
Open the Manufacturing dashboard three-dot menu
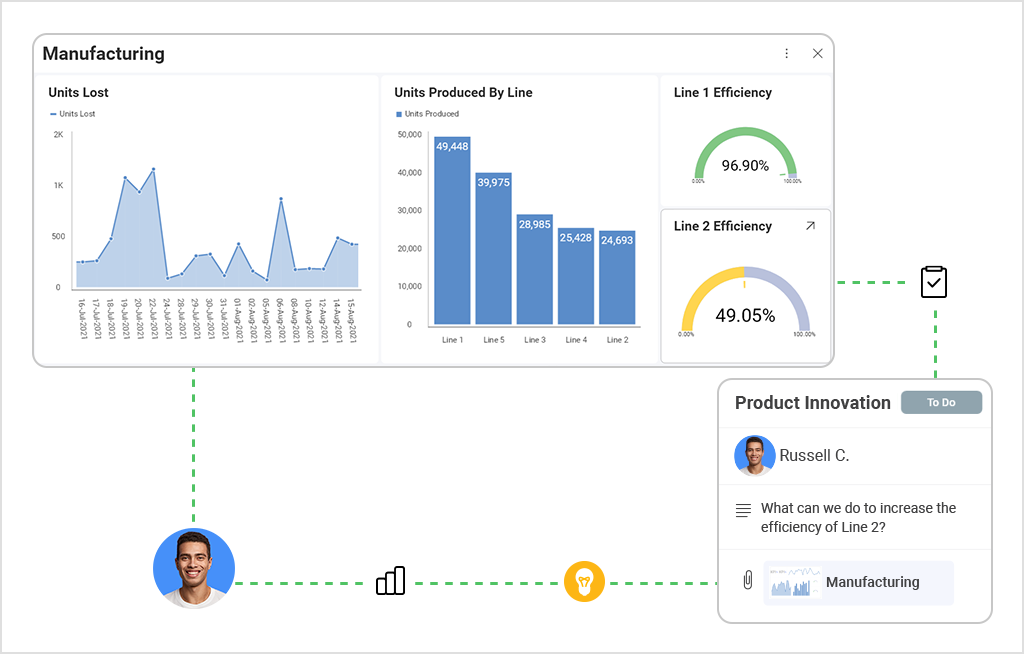[x=786, y=54]
